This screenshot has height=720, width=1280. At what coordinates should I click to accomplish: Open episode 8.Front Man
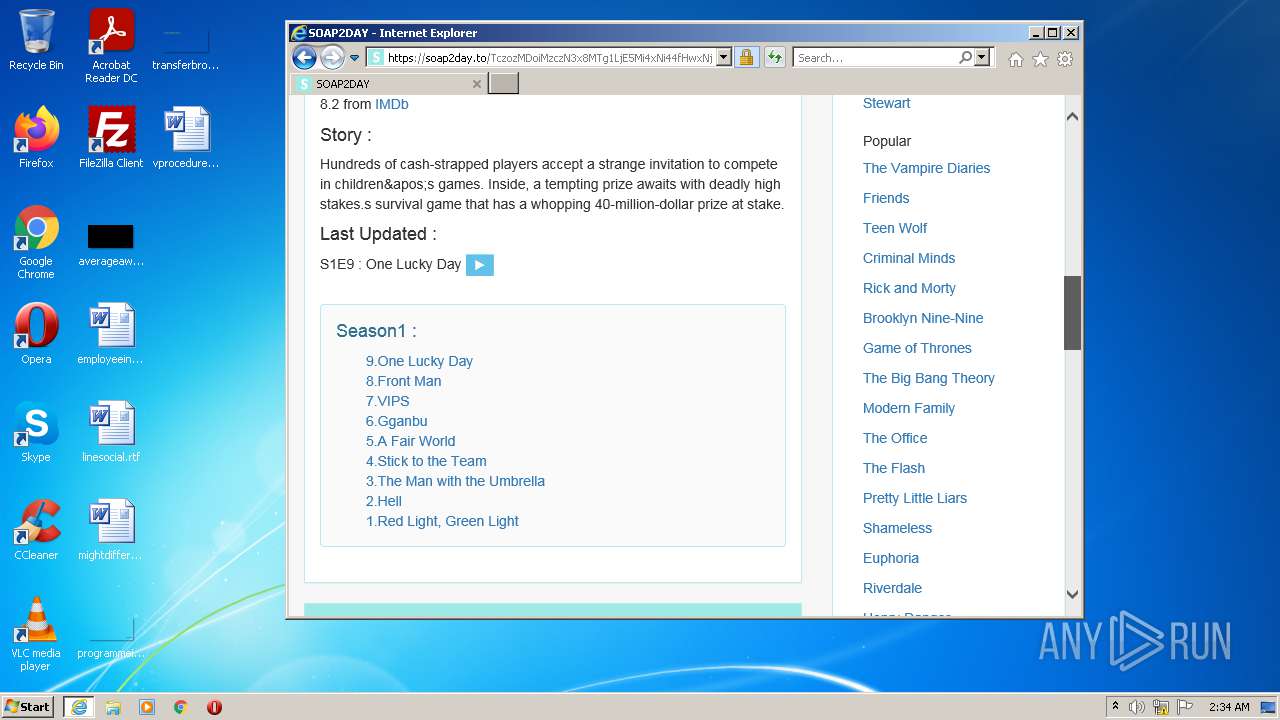click(403, 381)
